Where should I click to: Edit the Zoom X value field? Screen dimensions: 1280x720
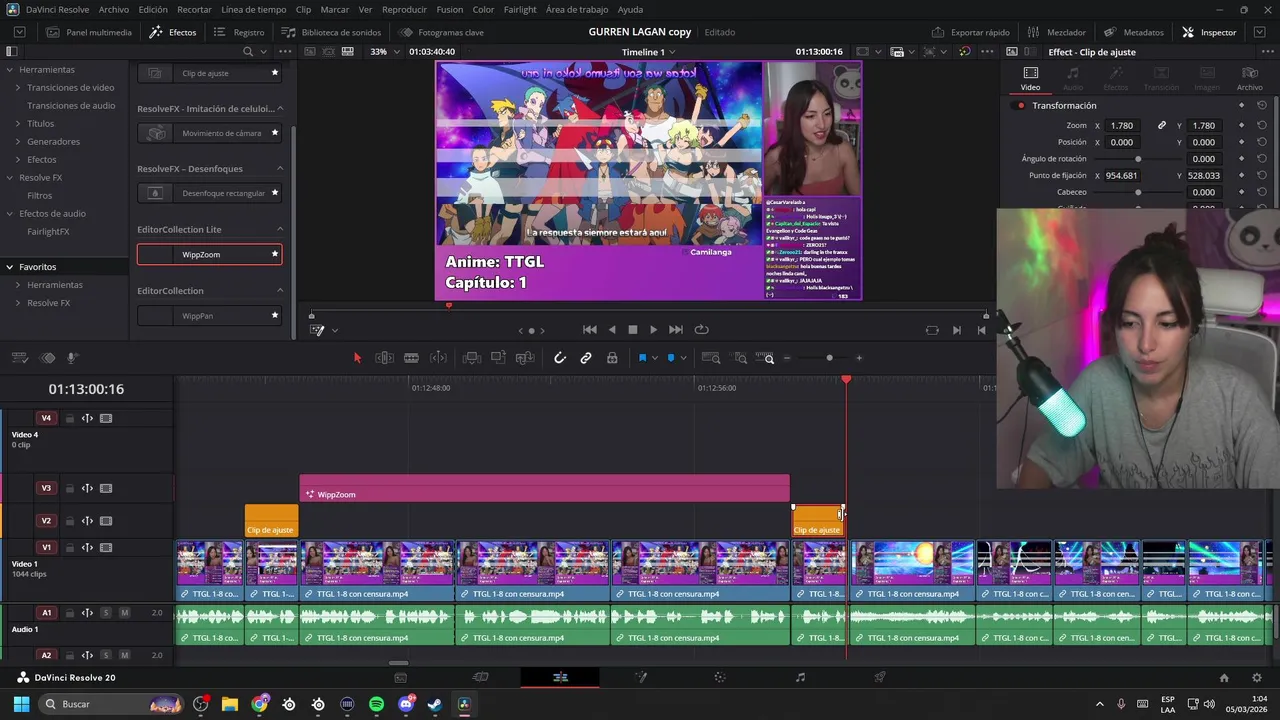pos(1121,125)
